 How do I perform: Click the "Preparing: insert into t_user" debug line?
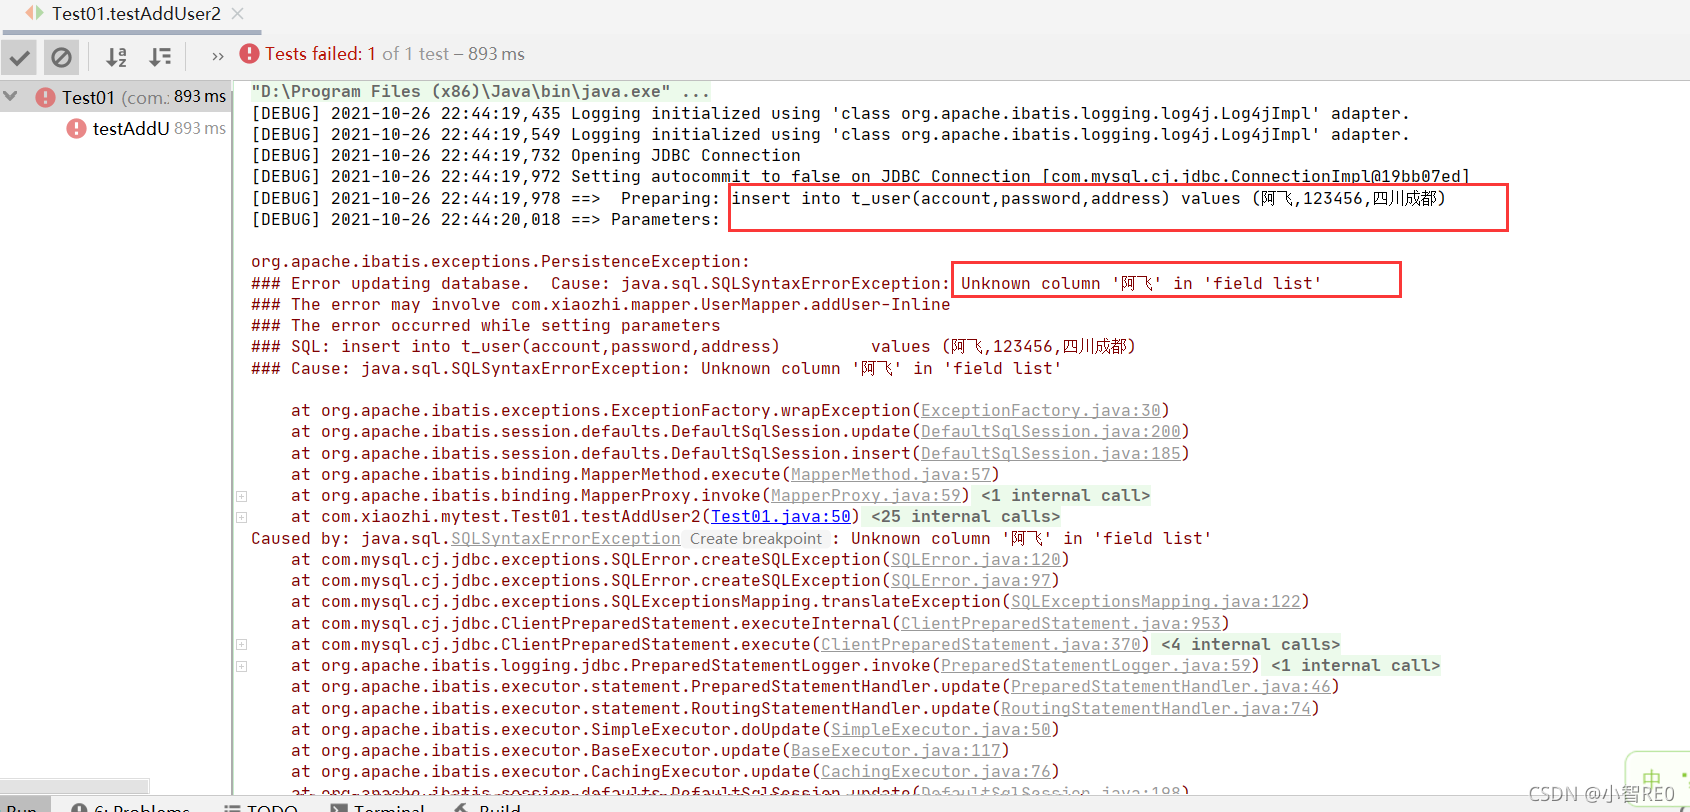point(848,199)
